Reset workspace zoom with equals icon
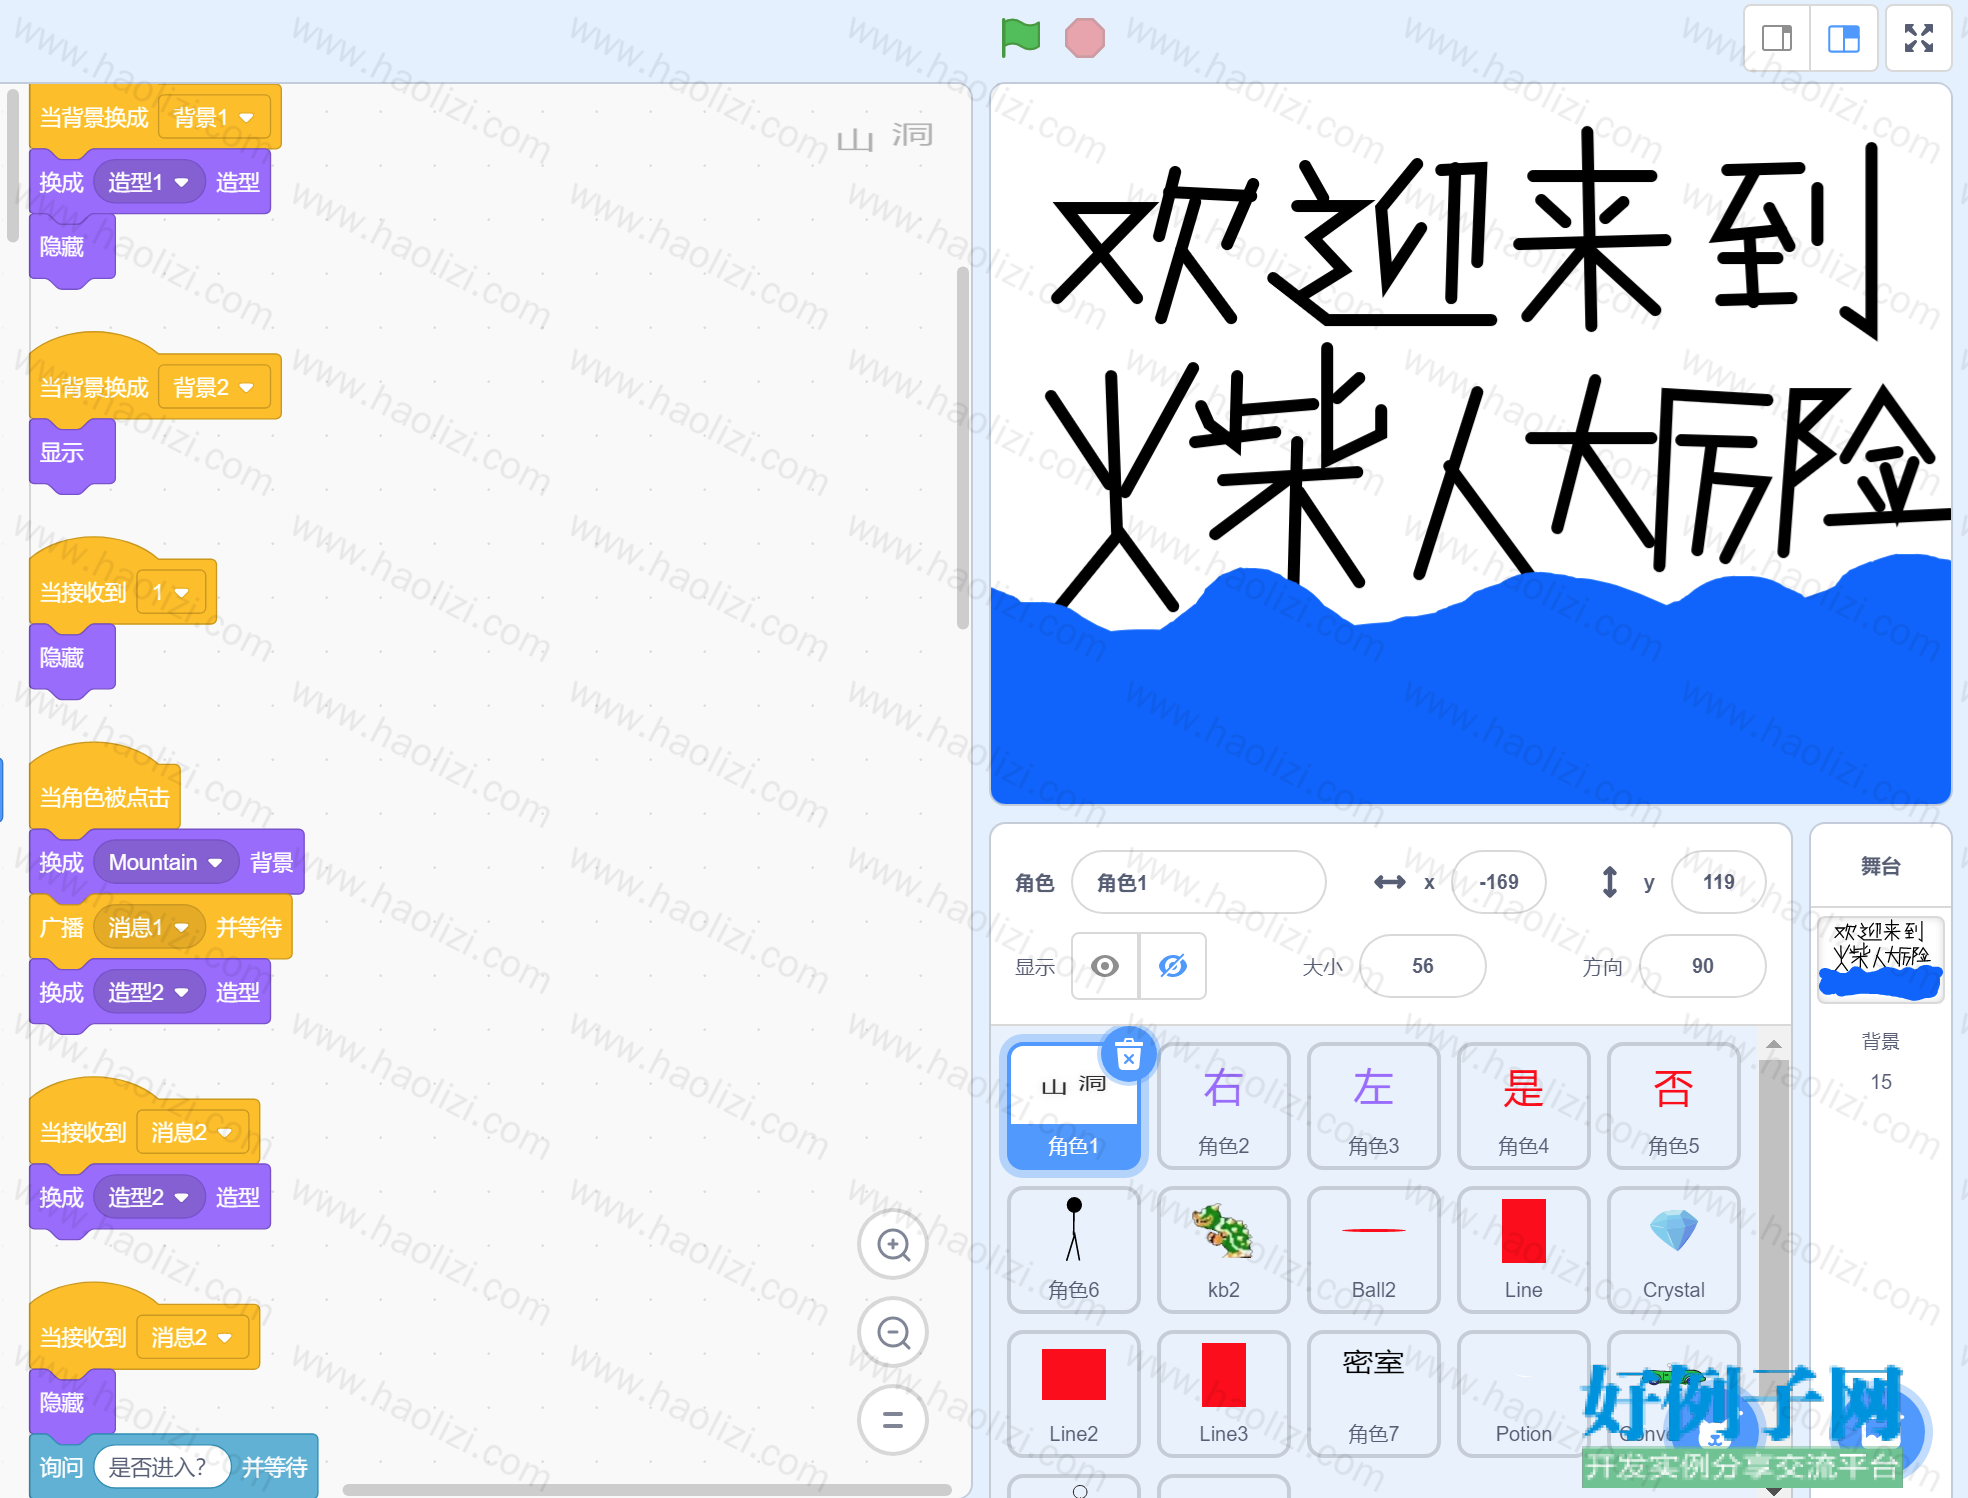Screen dimensions: 1968x1498 click(x=893, y=1420)
